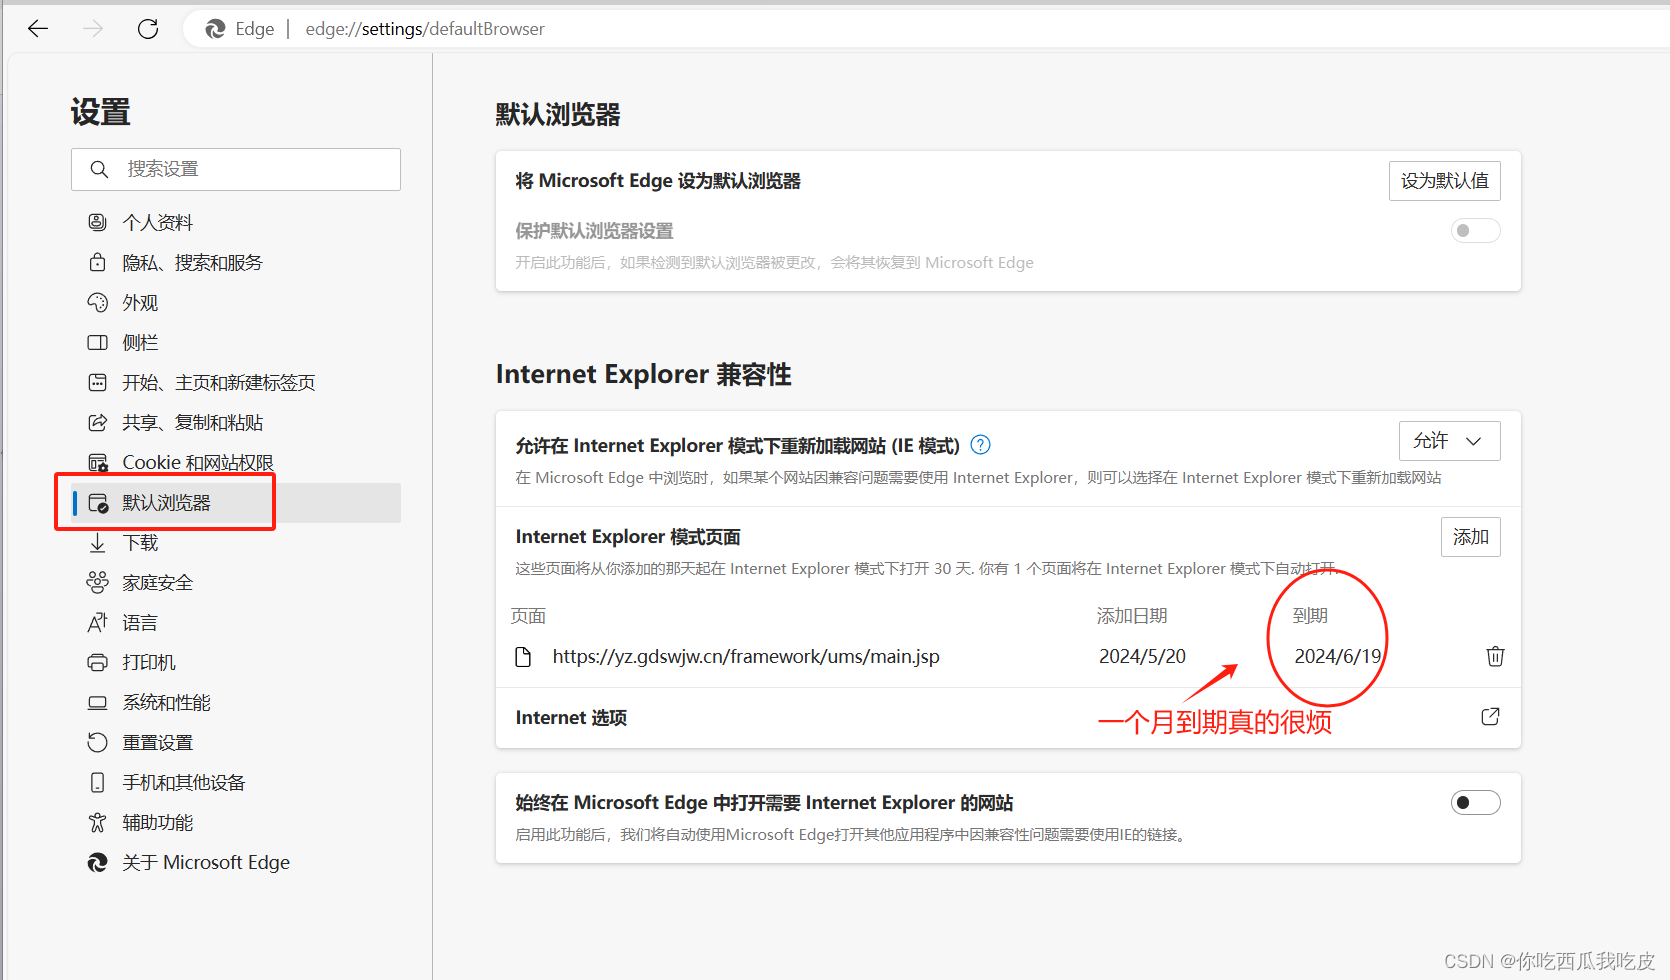Reload the page with the refresh icon
The width and height of the screenshot is (1670, 980).
coord(148,29)
